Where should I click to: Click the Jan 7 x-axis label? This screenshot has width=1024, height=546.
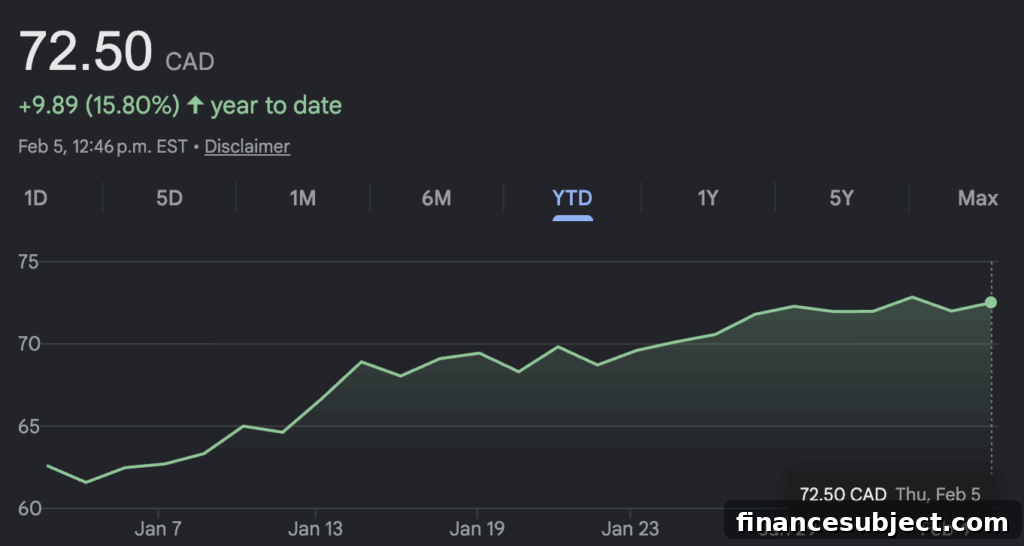point(157,528)
